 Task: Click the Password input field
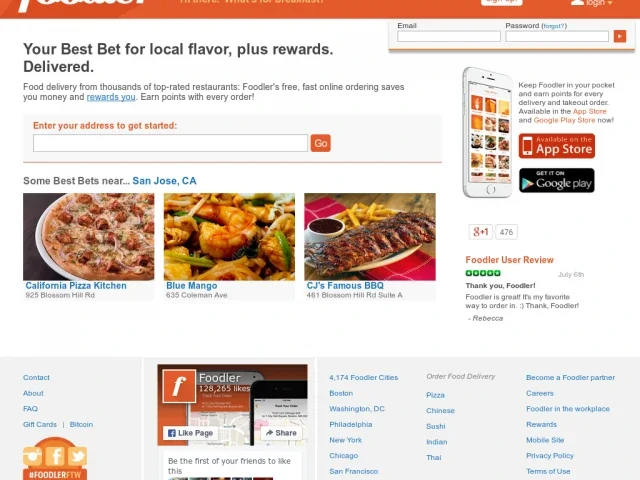557,36
